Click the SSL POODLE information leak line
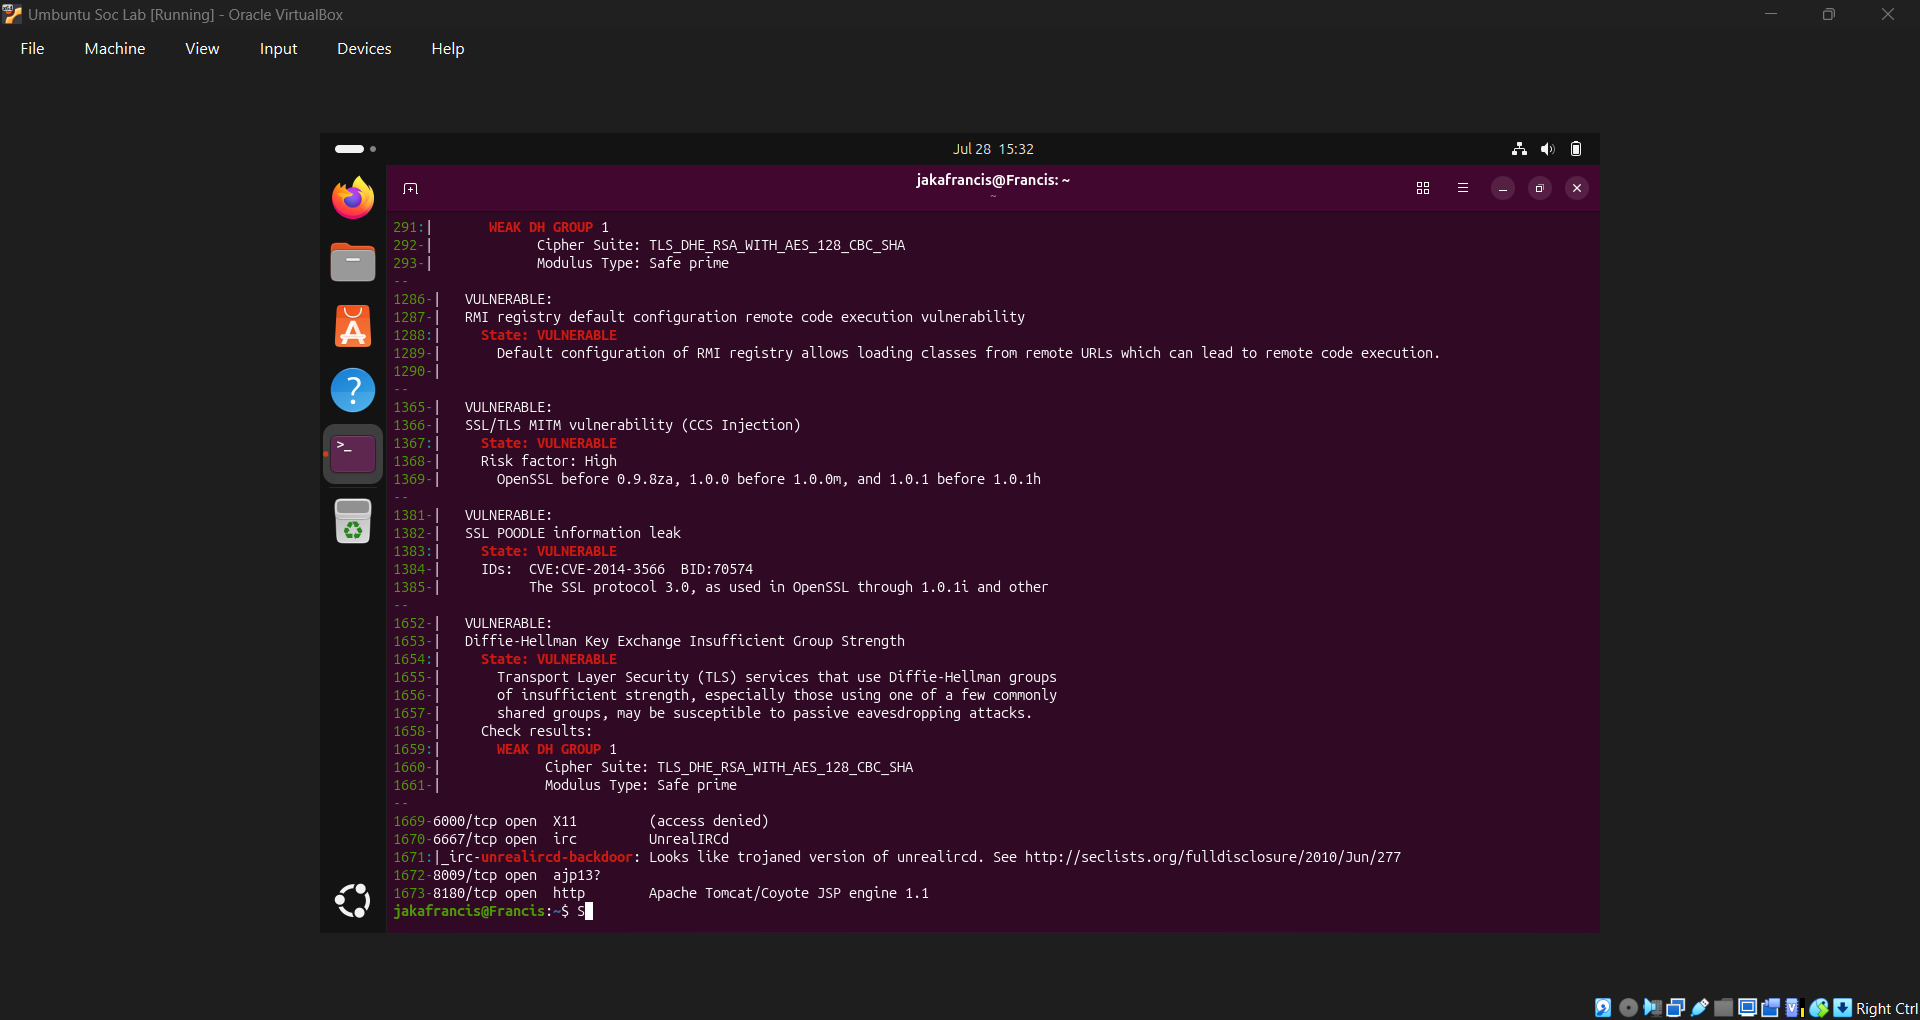This screenshot has width=1920, height=1020. [573, 533]
